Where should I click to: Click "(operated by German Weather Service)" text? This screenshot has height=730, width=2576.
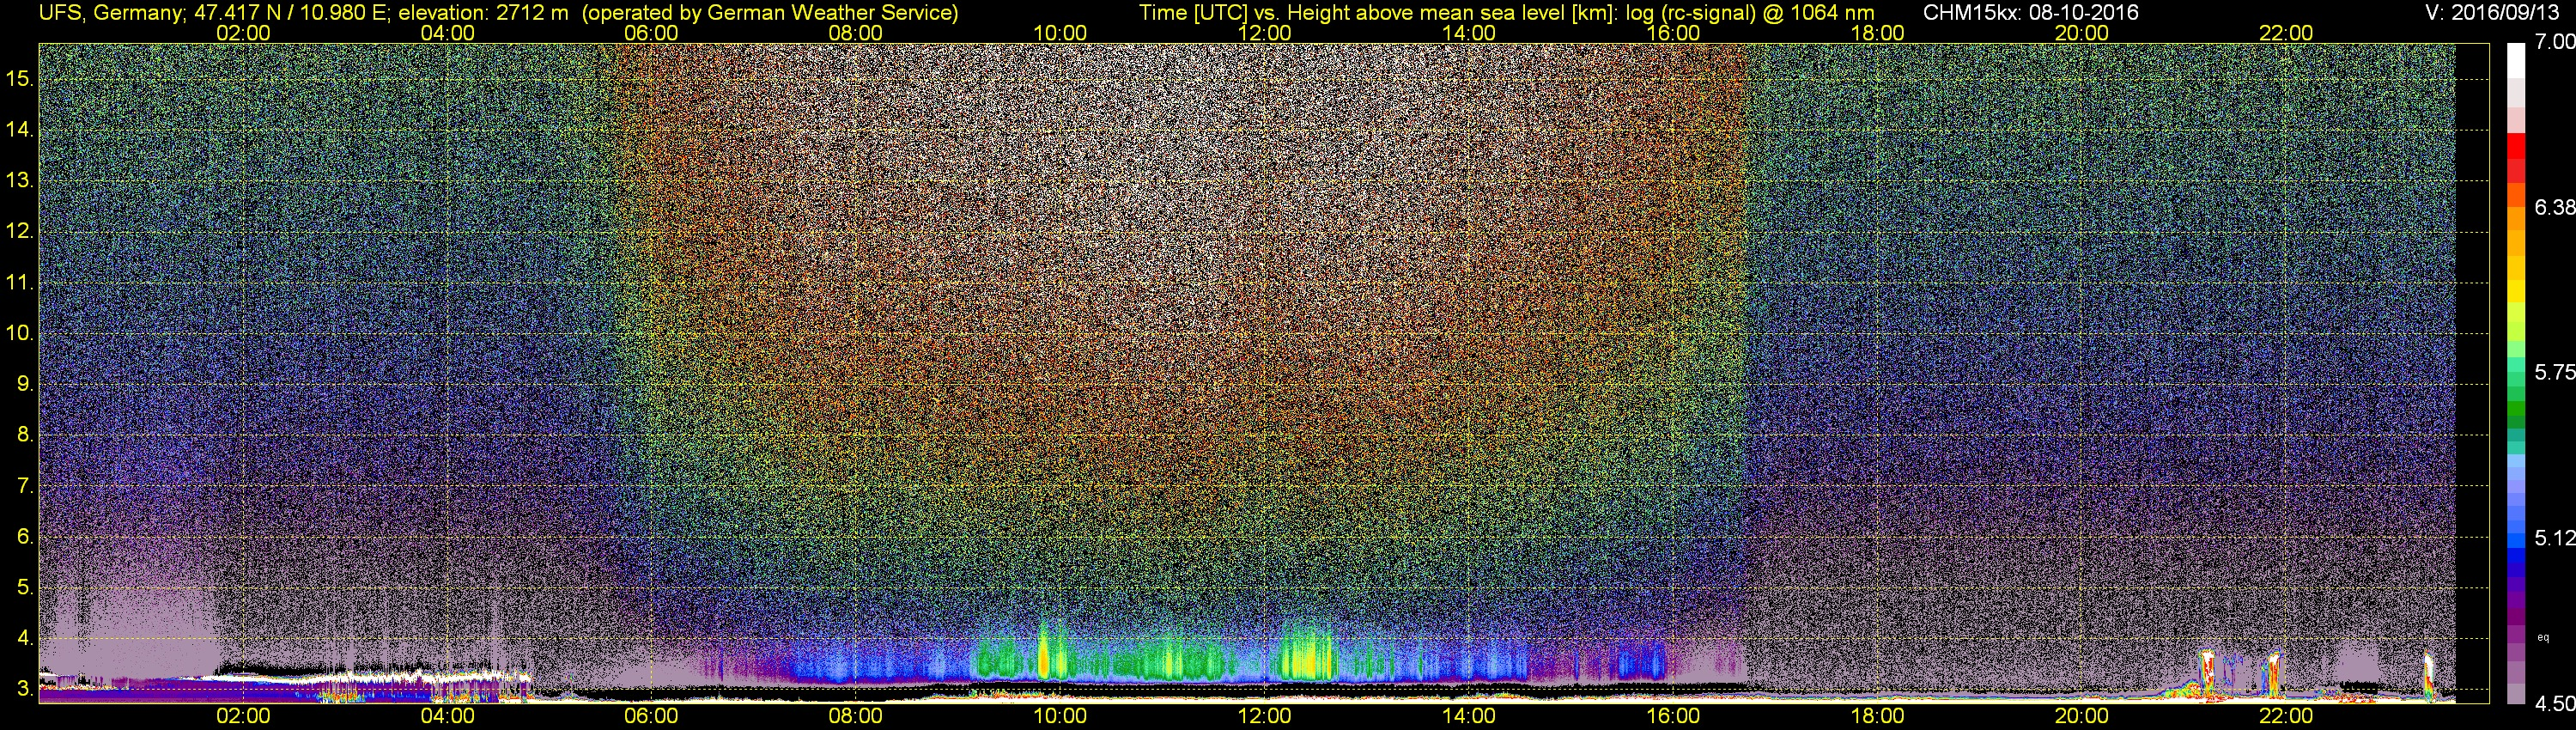coord(770,13)
